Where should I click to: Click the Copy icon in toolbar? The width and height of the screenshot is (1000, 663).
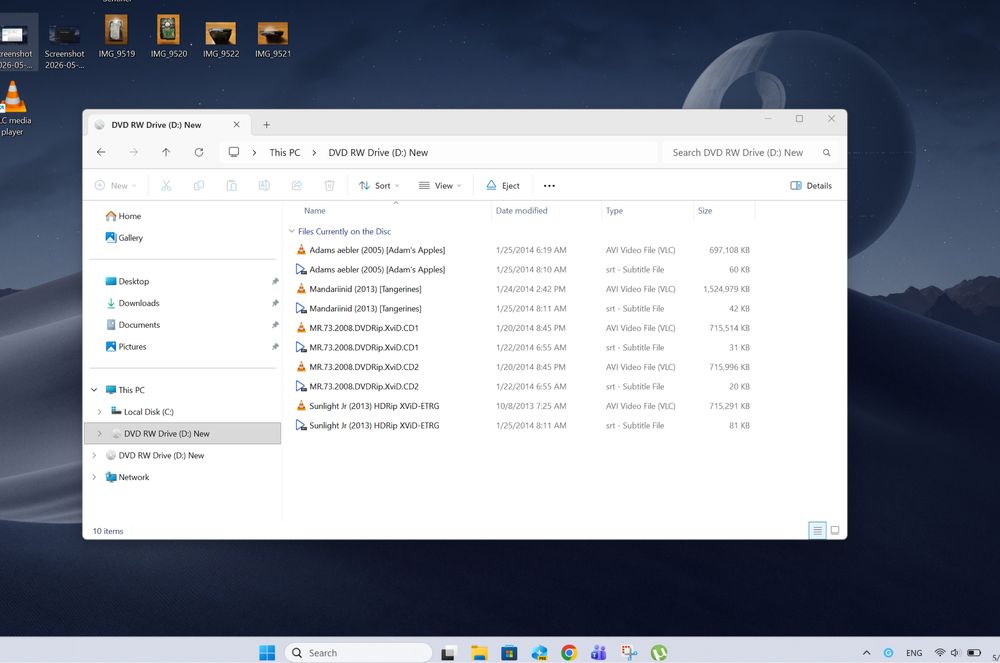(x=199, y=186)
